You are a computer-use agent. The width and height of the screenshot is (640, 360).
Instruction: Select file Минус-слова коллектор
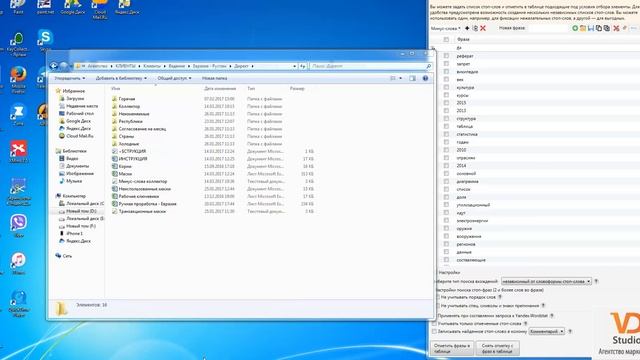142,181
